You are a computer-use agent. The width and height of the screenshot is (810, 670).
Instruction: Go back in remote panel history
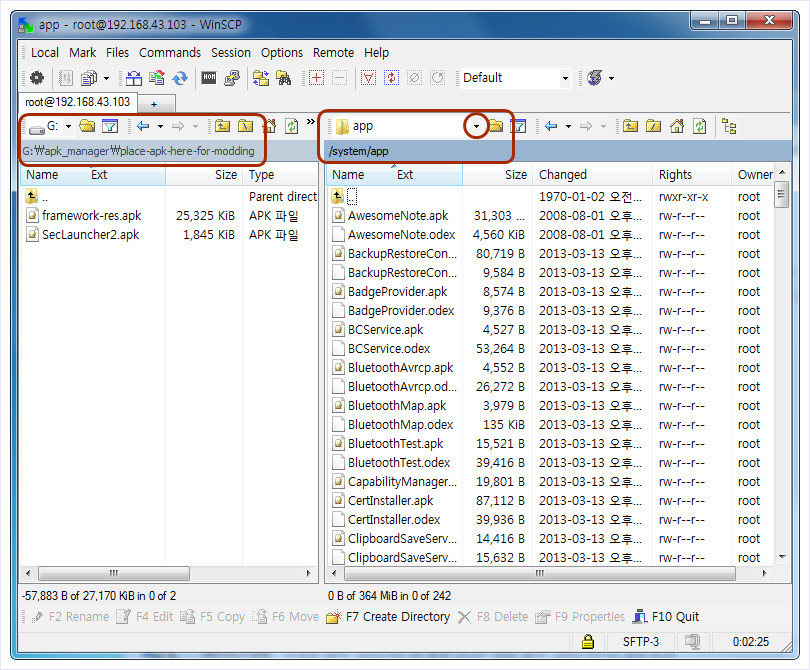(x=551, y=126)
